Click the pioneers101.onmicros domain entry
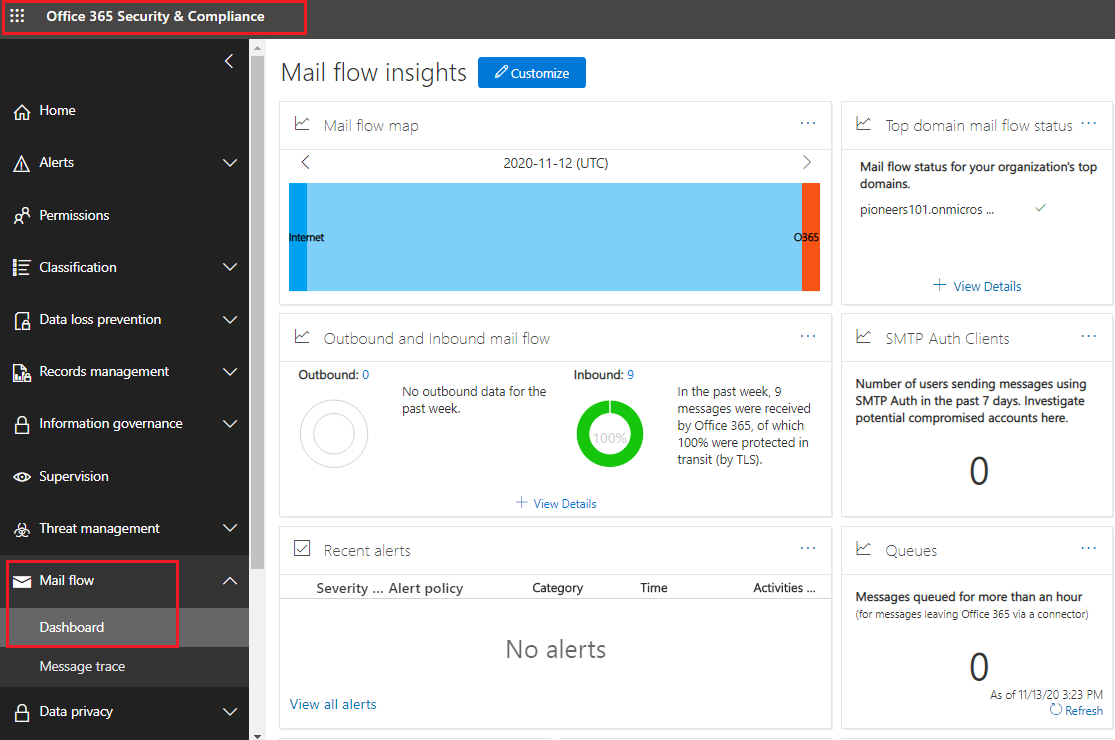The image size is (1115, 740). [x=927, y=210]
